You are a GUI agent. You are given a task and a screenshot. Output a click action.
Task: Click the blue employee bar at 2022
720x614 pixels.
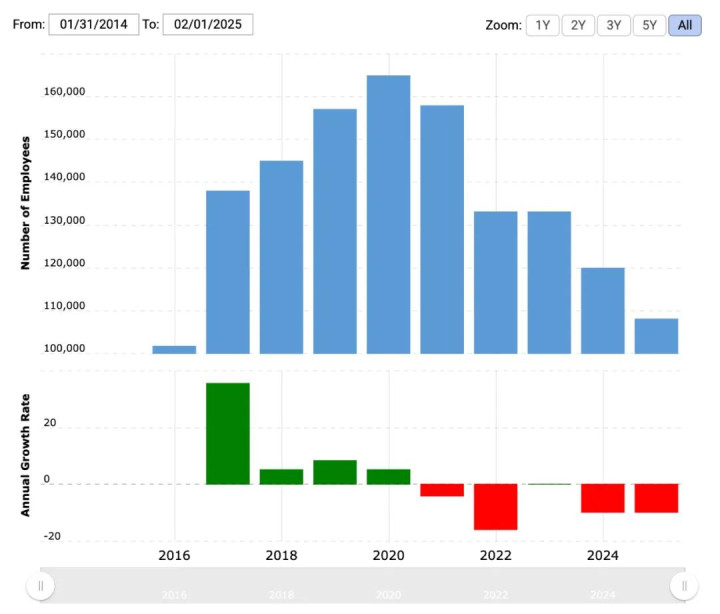coord(495,282)
